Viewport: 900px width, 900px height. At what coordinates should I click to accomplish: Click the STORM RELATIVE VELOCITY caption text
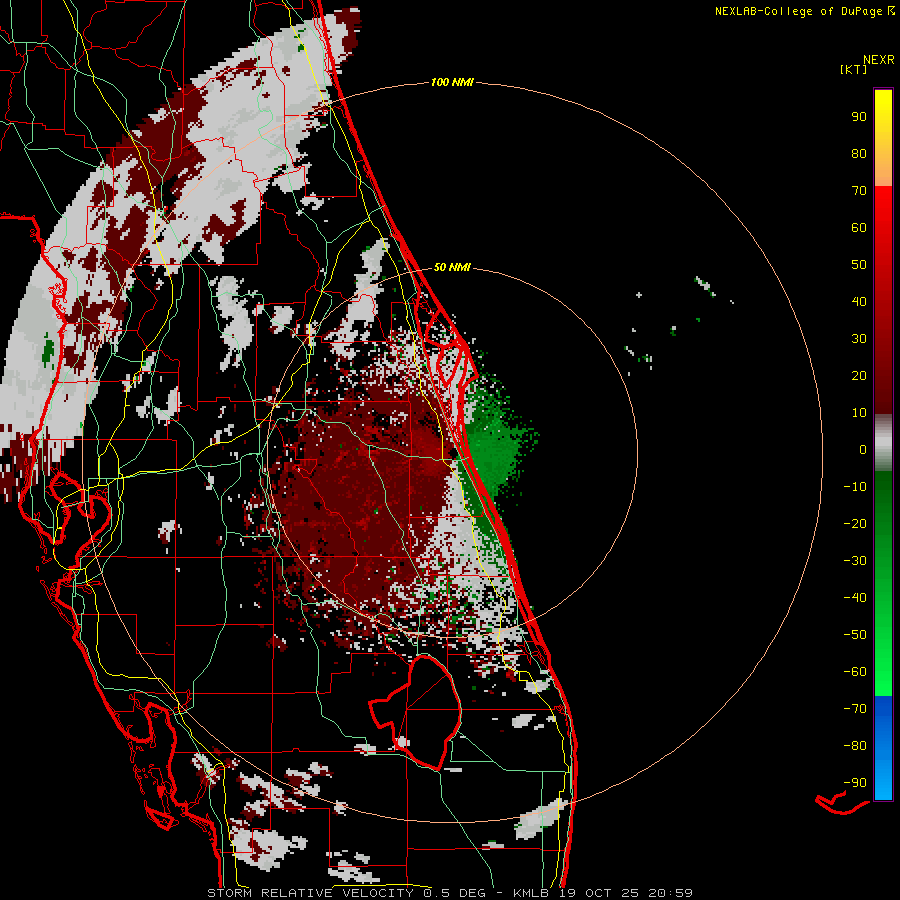[310, 893]
